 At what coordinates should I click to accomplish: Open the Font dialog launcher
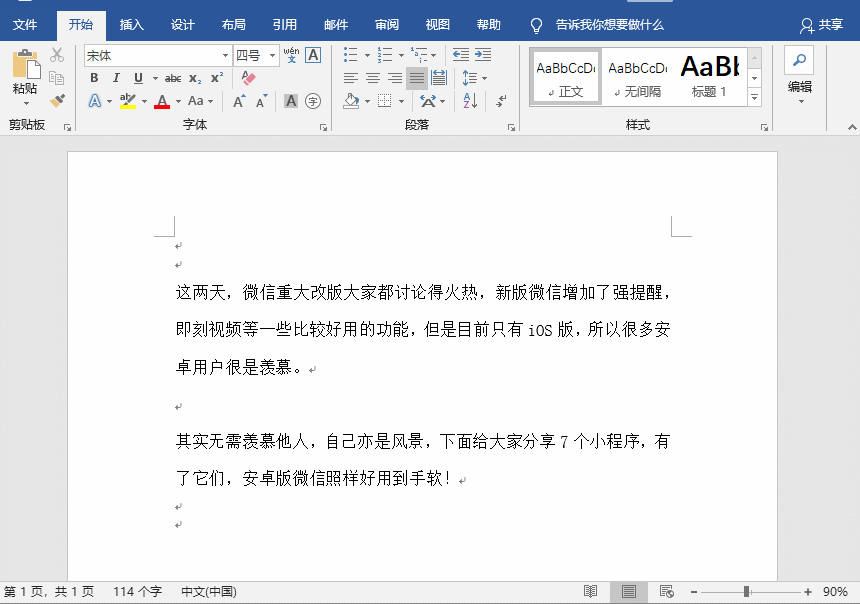[324, 127]
